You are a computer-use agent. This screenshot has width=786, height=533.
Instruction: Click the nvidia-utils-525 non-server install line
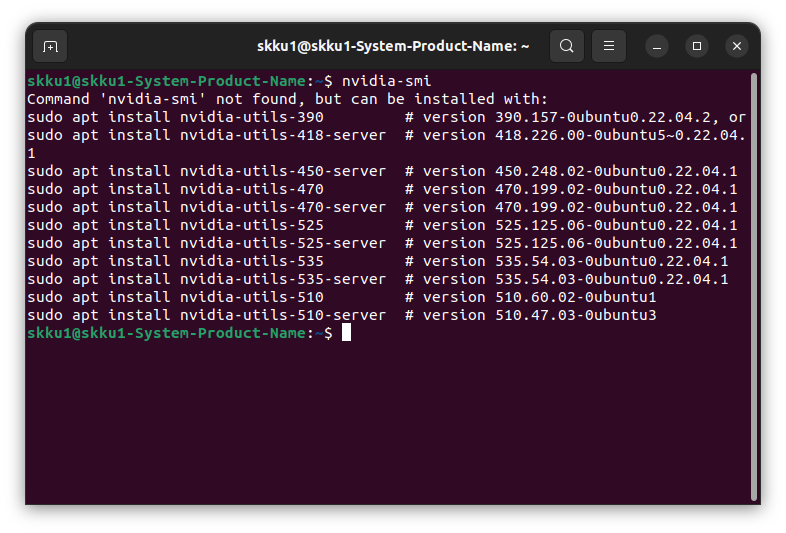pos(382,226)
